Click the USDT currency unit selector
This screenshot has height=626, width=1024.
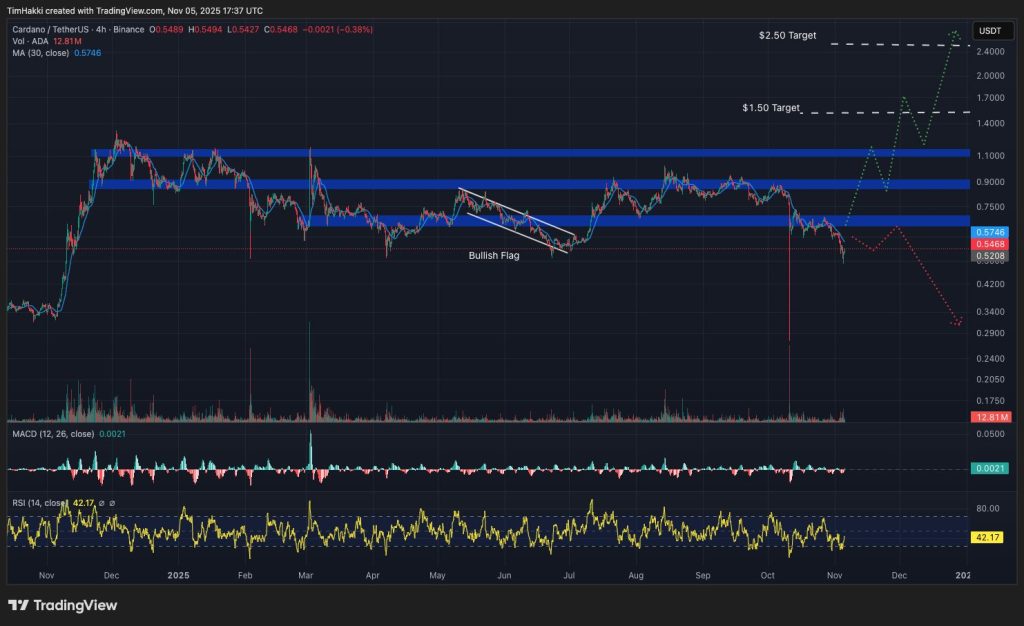(x=992, y=31)
